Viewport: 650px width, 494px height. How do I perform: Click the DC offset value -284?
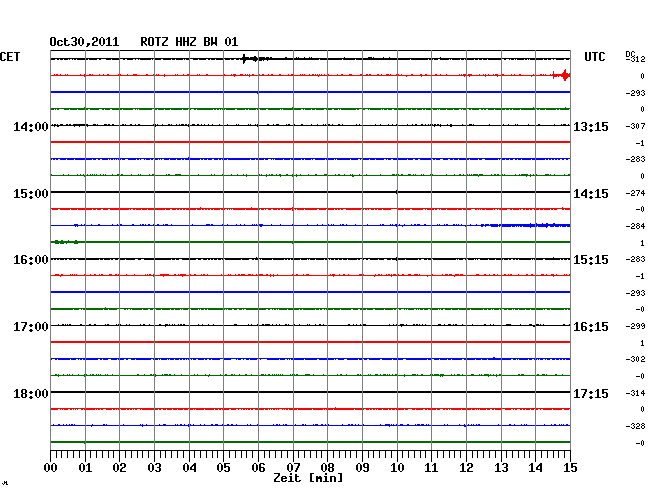636,226
